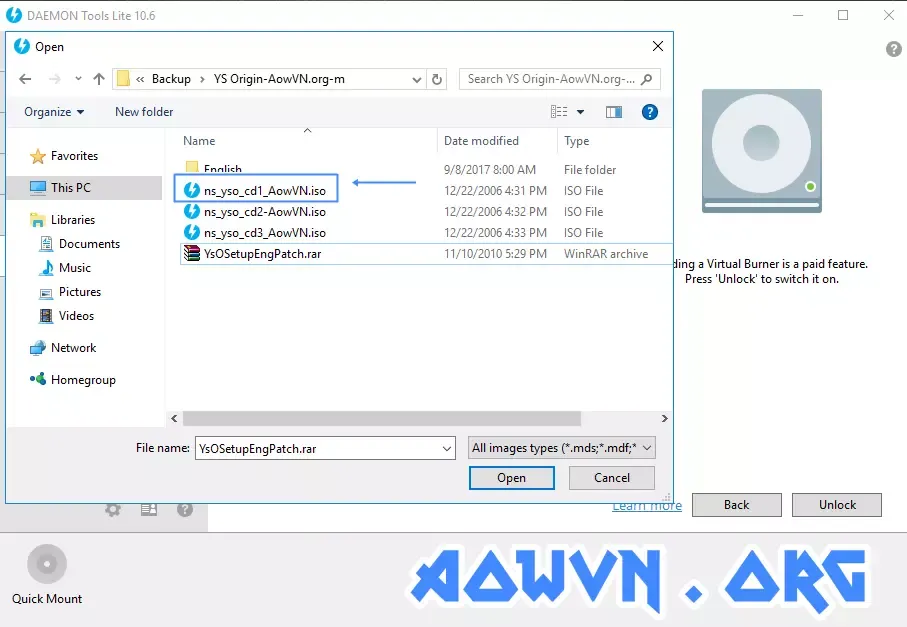
Task: Open the Organize menu
Action: 54,112
